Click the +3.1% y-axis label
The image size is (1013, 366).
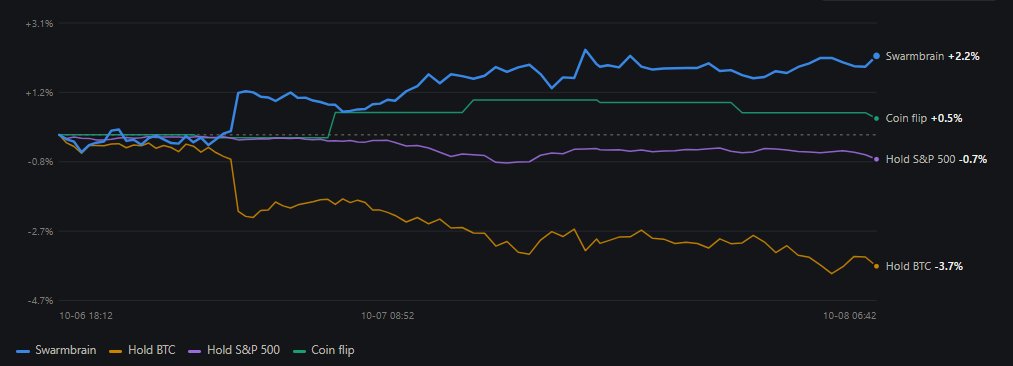click(x=39, y=23)
